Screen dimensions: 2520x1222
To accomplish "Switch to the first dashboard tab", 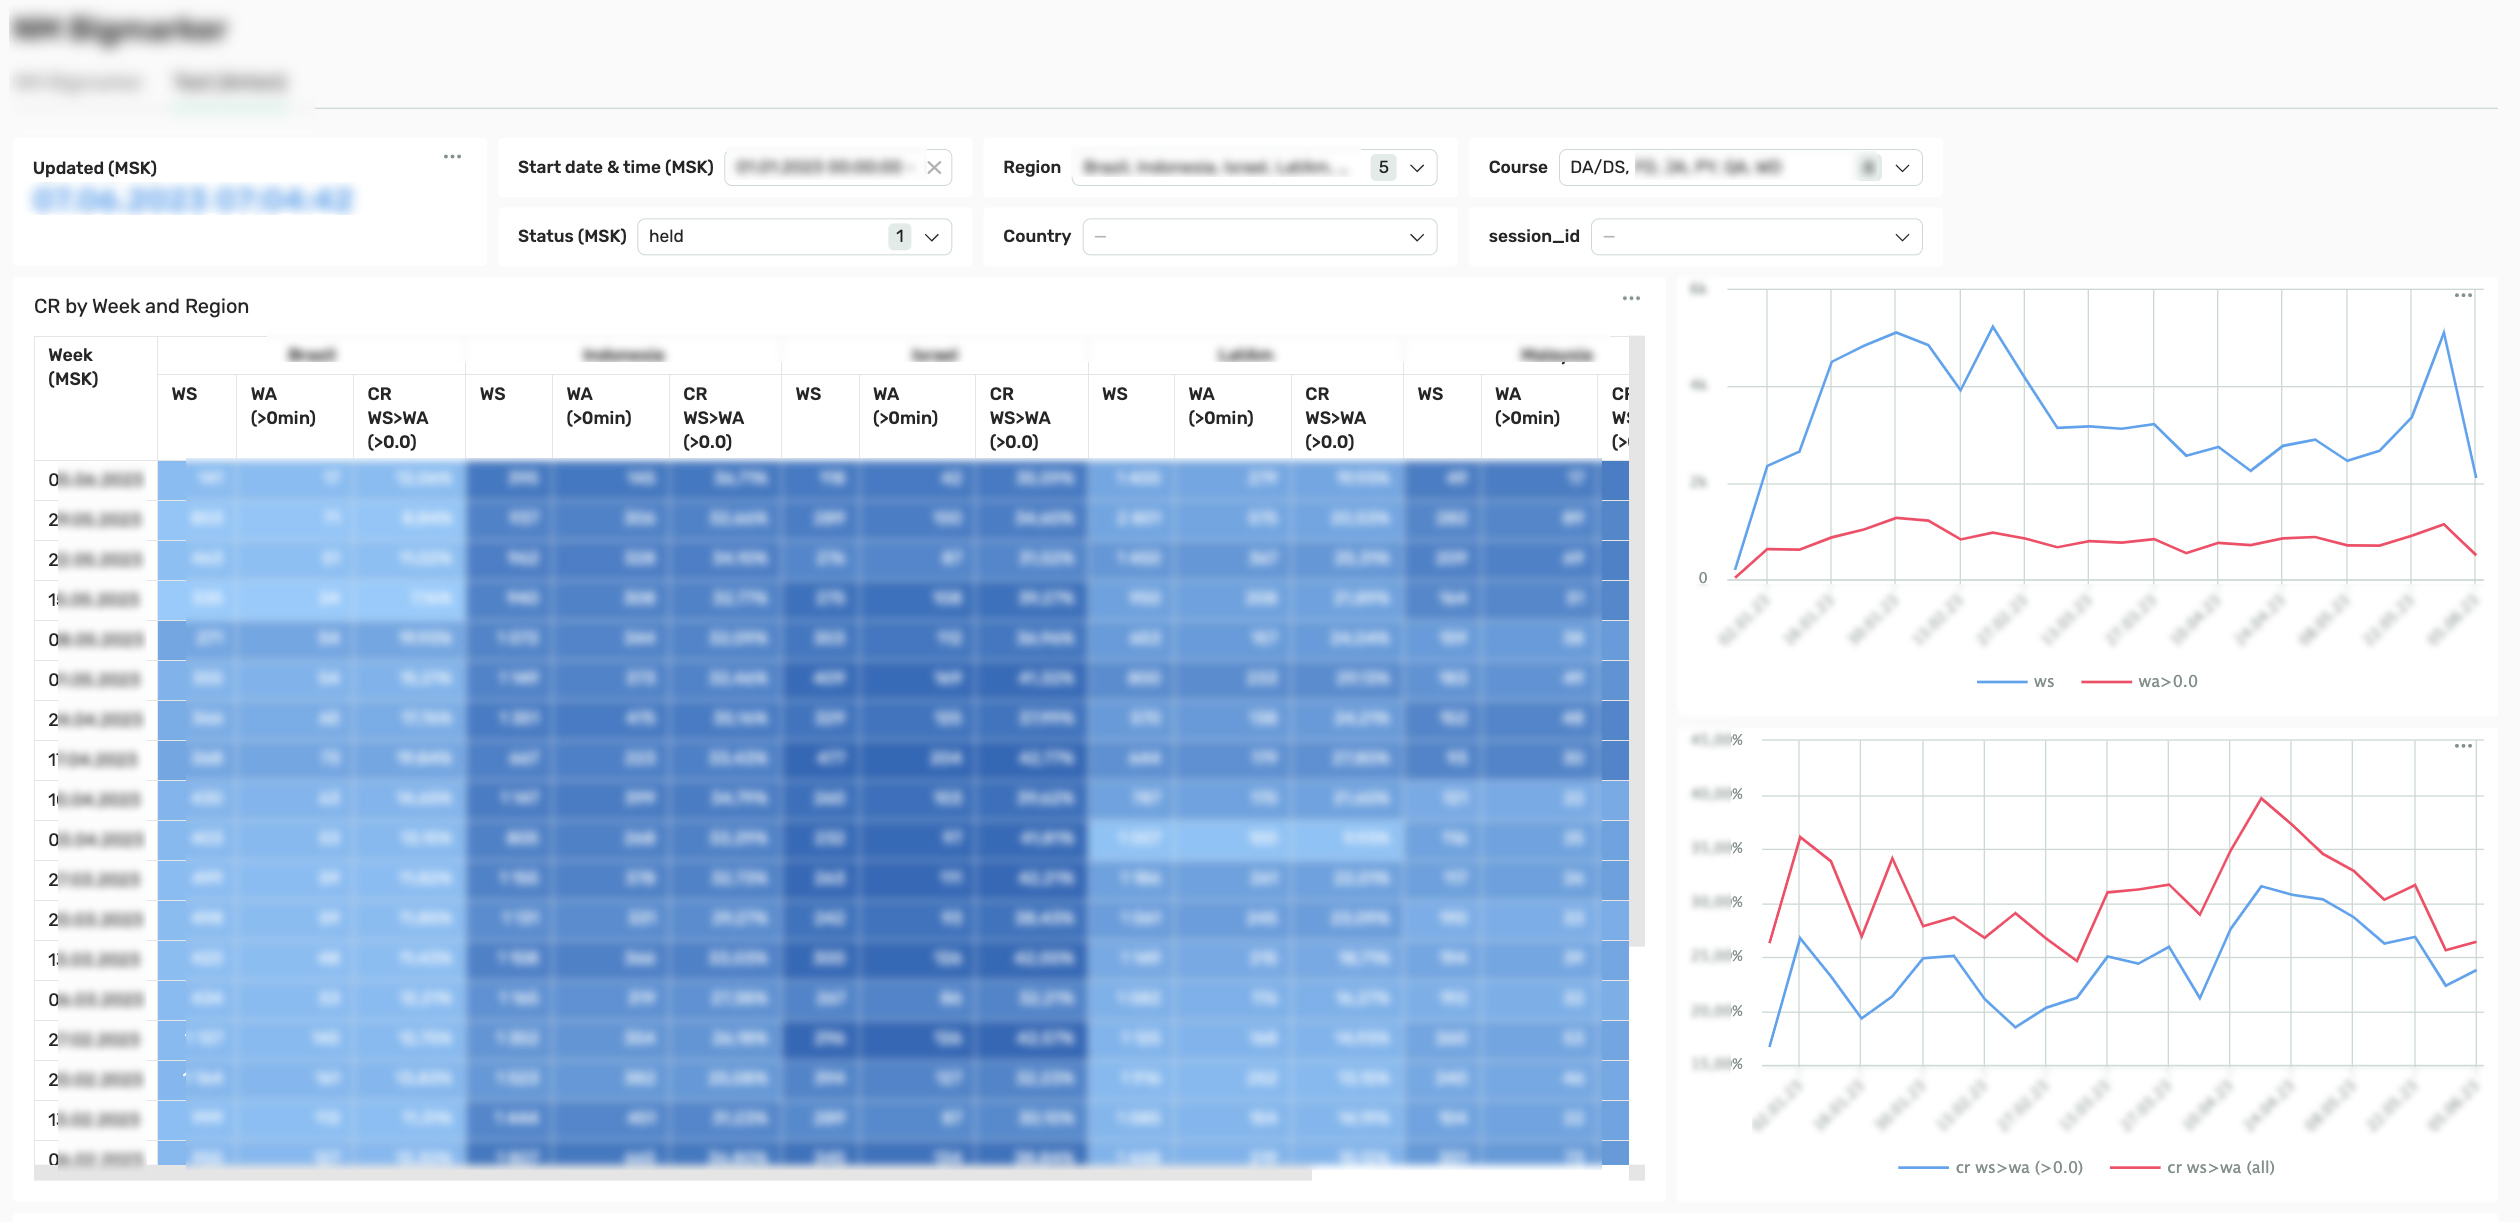I will coord(80,82).
